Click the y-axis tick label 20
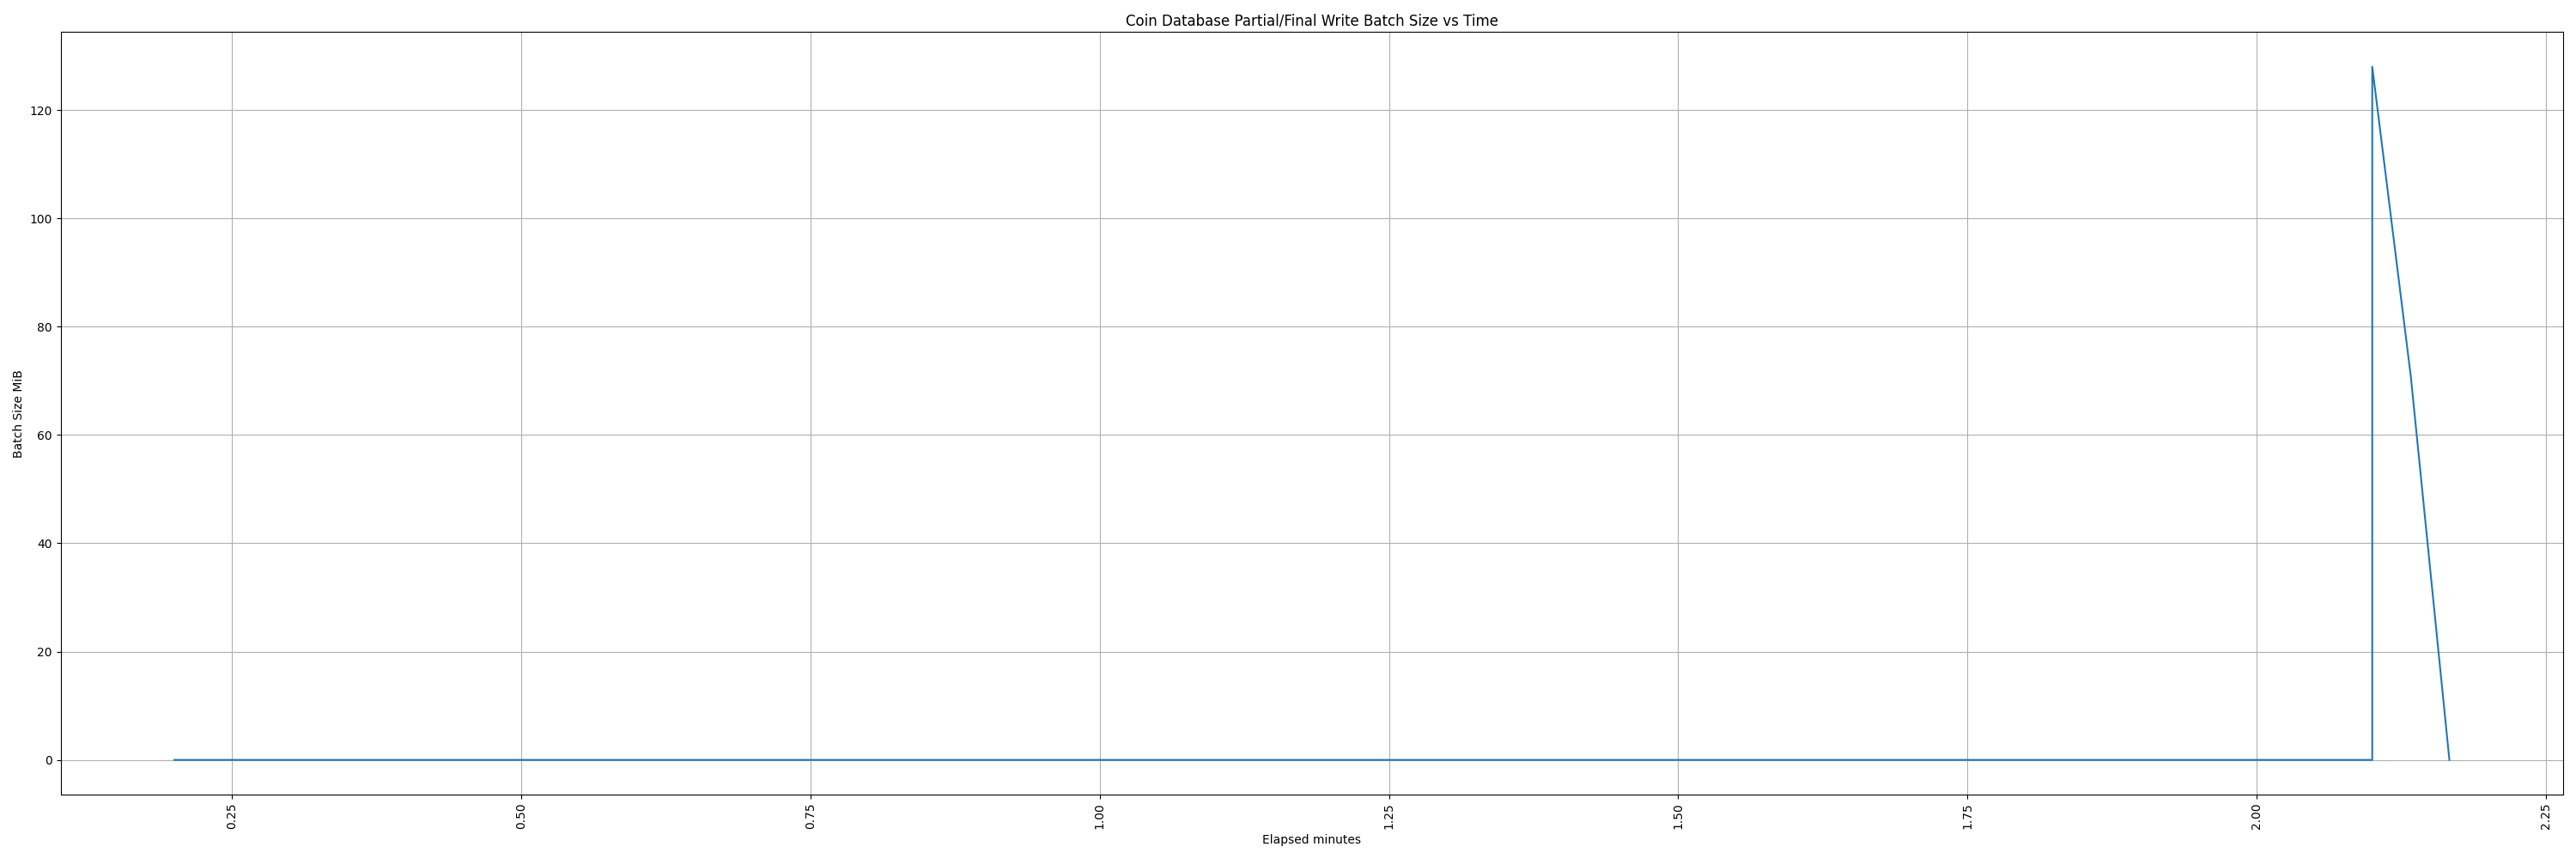 tap(44, 653)
